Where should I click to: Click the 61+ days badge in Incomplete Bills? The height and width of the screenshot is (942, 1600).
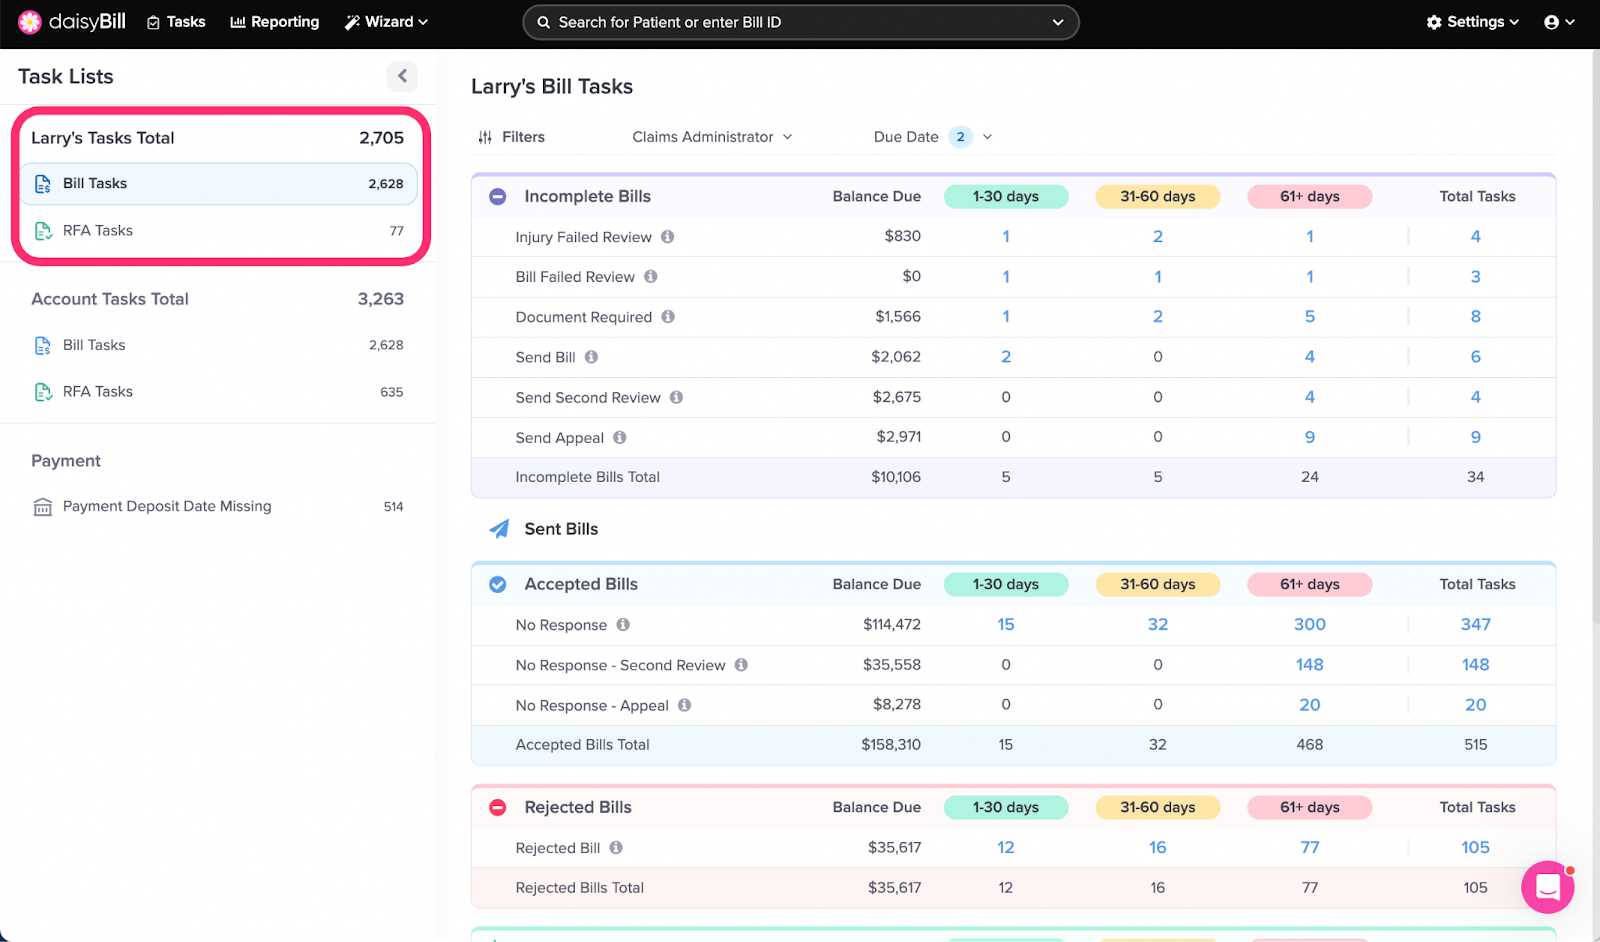coord(1309,197)
